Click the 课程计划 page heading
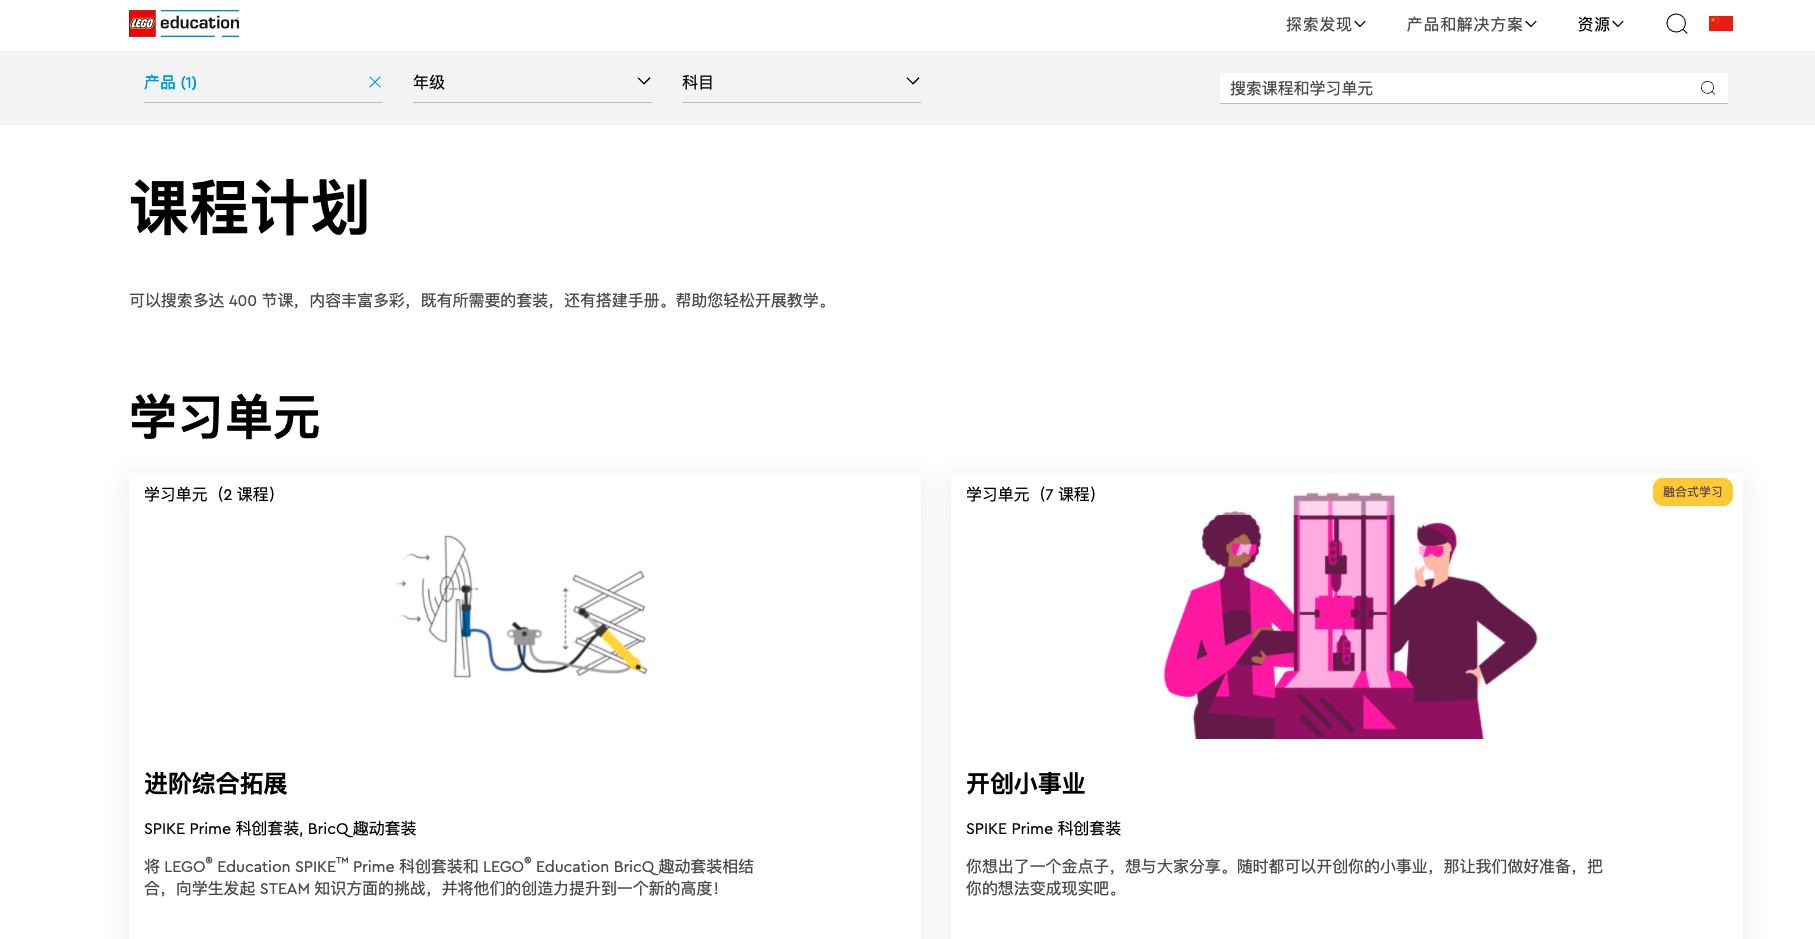Screen dimensions: 1815x939 click(x=247, y=207)
